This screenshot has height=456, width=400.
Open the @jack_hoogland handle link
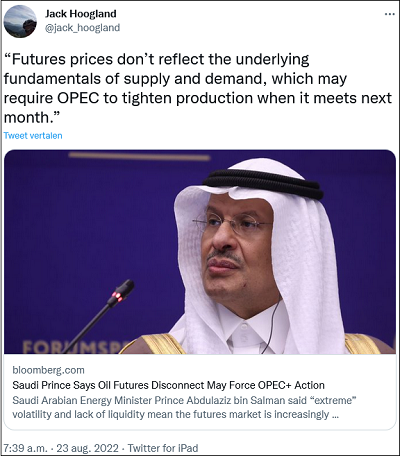click(x=82, y=28)
